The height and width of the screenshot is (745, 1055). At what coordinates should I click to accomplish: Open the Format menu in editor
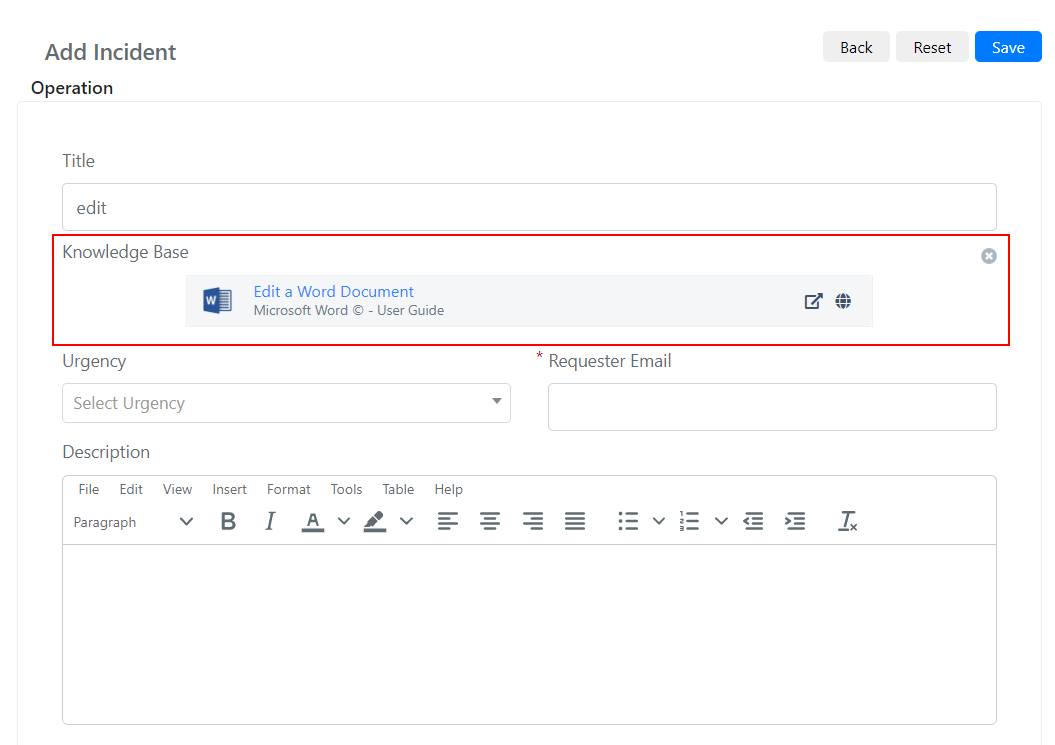pyautogui.click(x=289, y=489)
